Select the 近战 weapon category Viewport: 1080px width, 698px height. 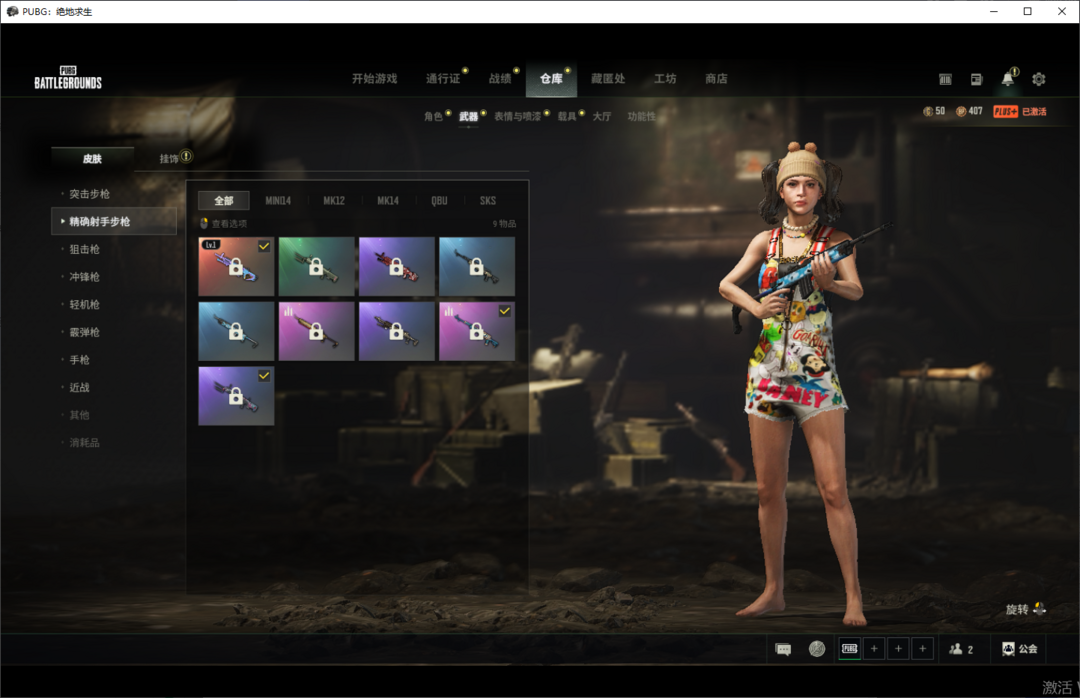[79, 387]
